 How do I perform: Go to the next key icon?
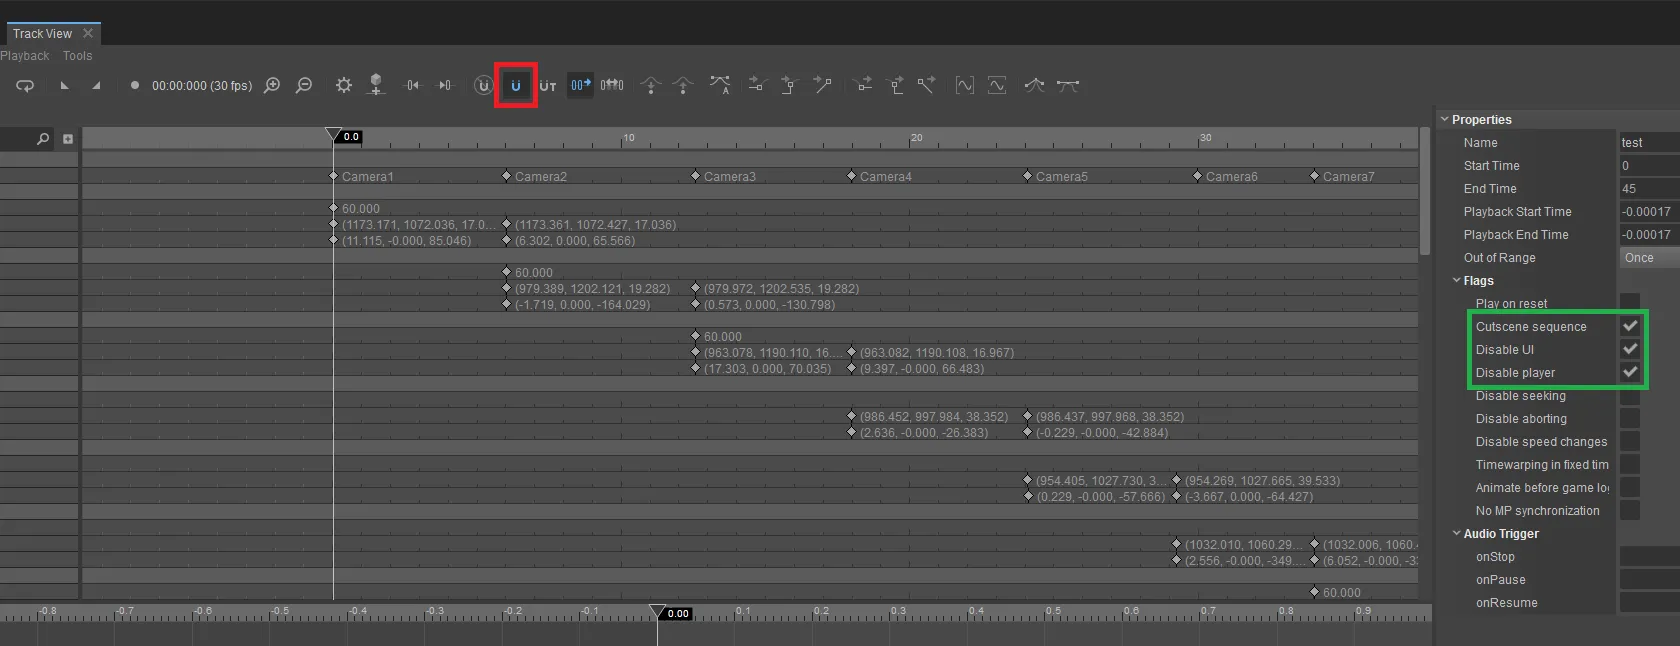click(x=445, y=86)
